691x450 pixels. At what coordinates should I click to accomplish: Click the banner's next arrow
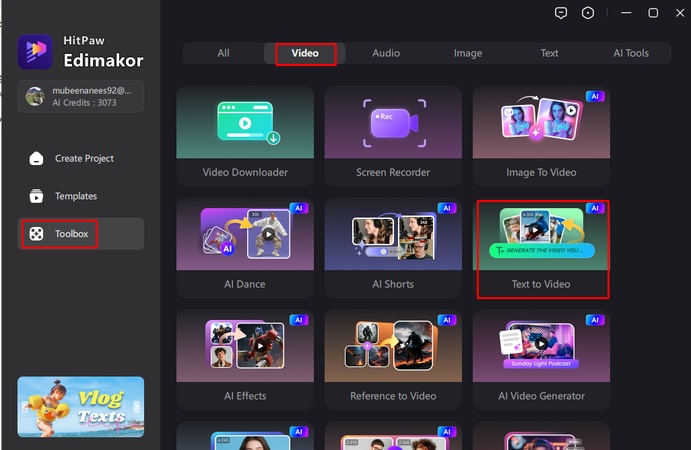[x=137, y=407]
